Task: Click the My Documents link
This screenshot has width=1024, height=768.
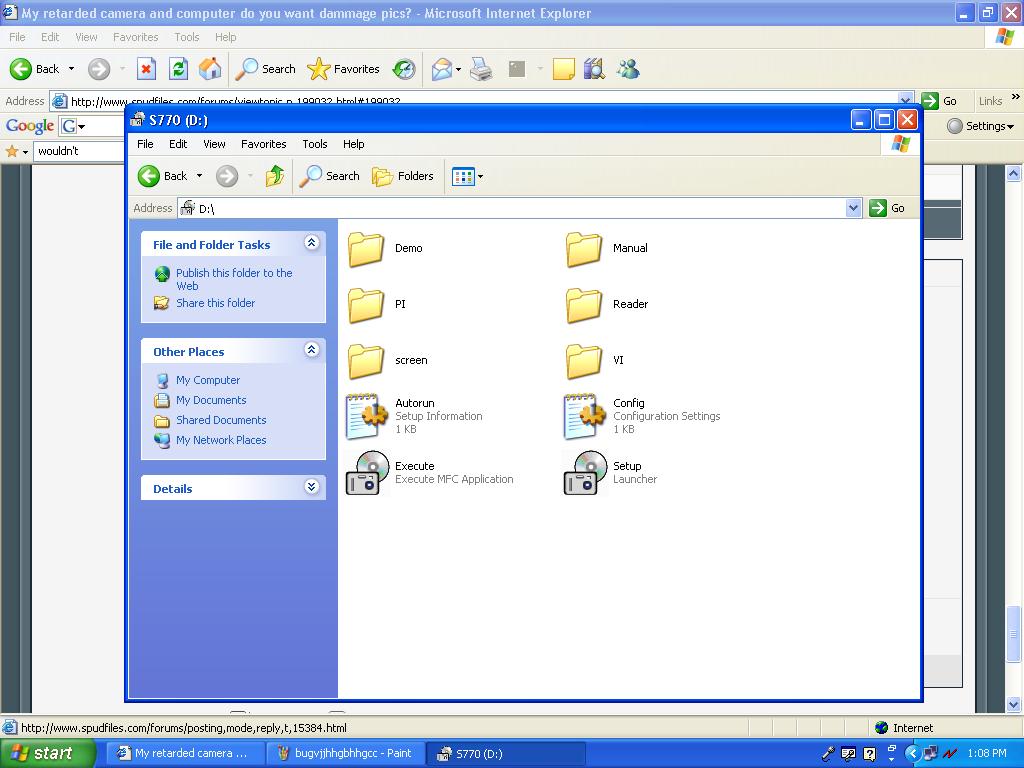Action: (211, 400)
